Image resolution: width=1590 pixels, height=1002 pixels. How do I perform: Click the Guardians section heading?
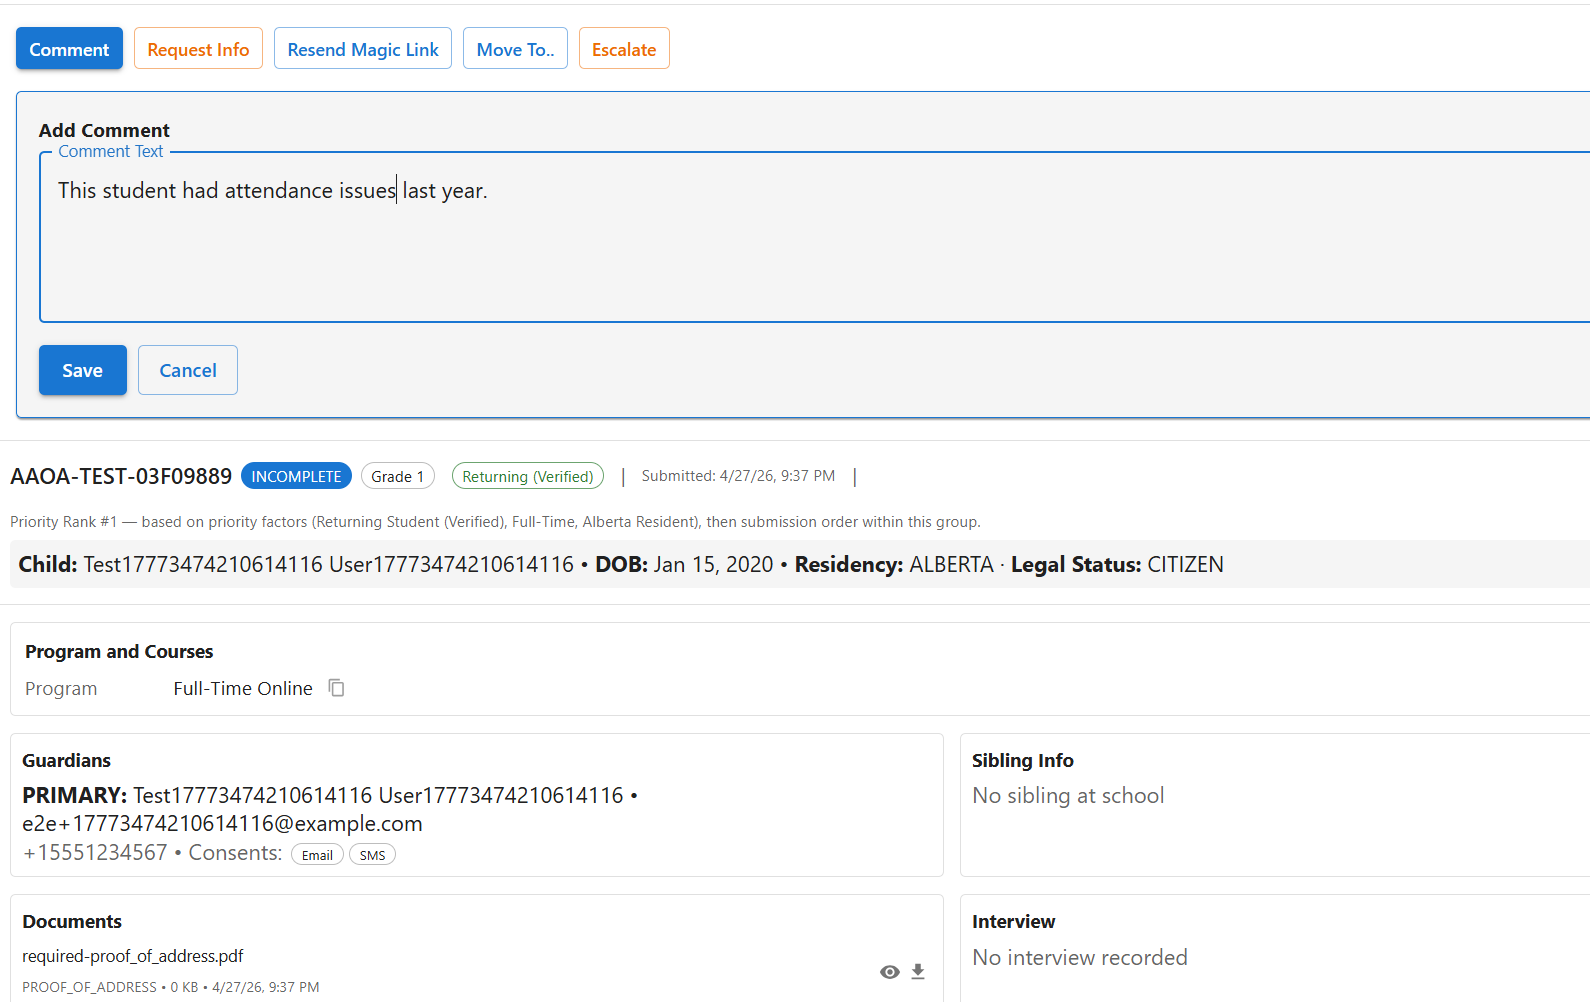[x=66, y=760]
